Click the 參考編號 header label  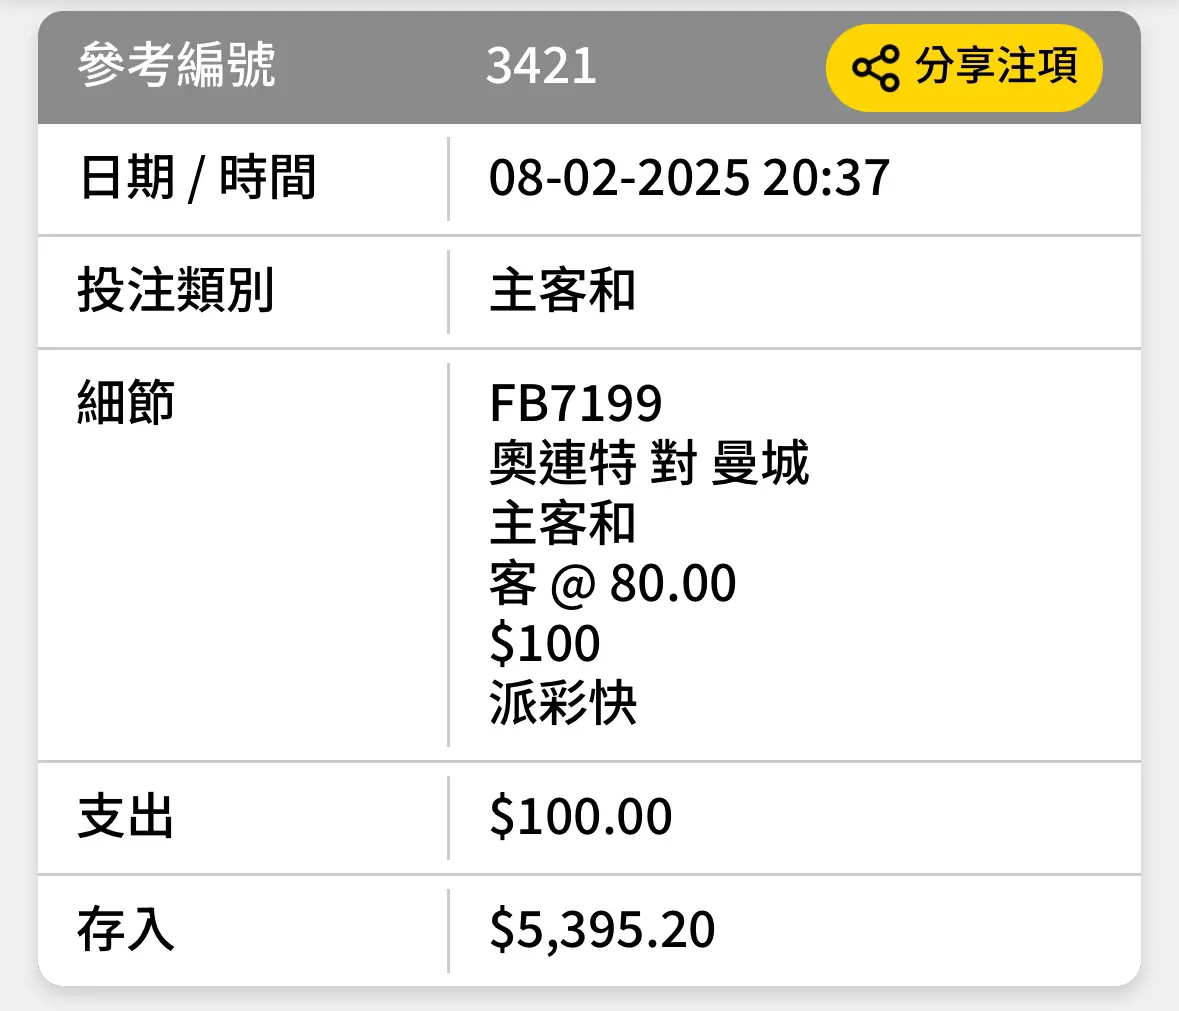(x=177, y=65)
